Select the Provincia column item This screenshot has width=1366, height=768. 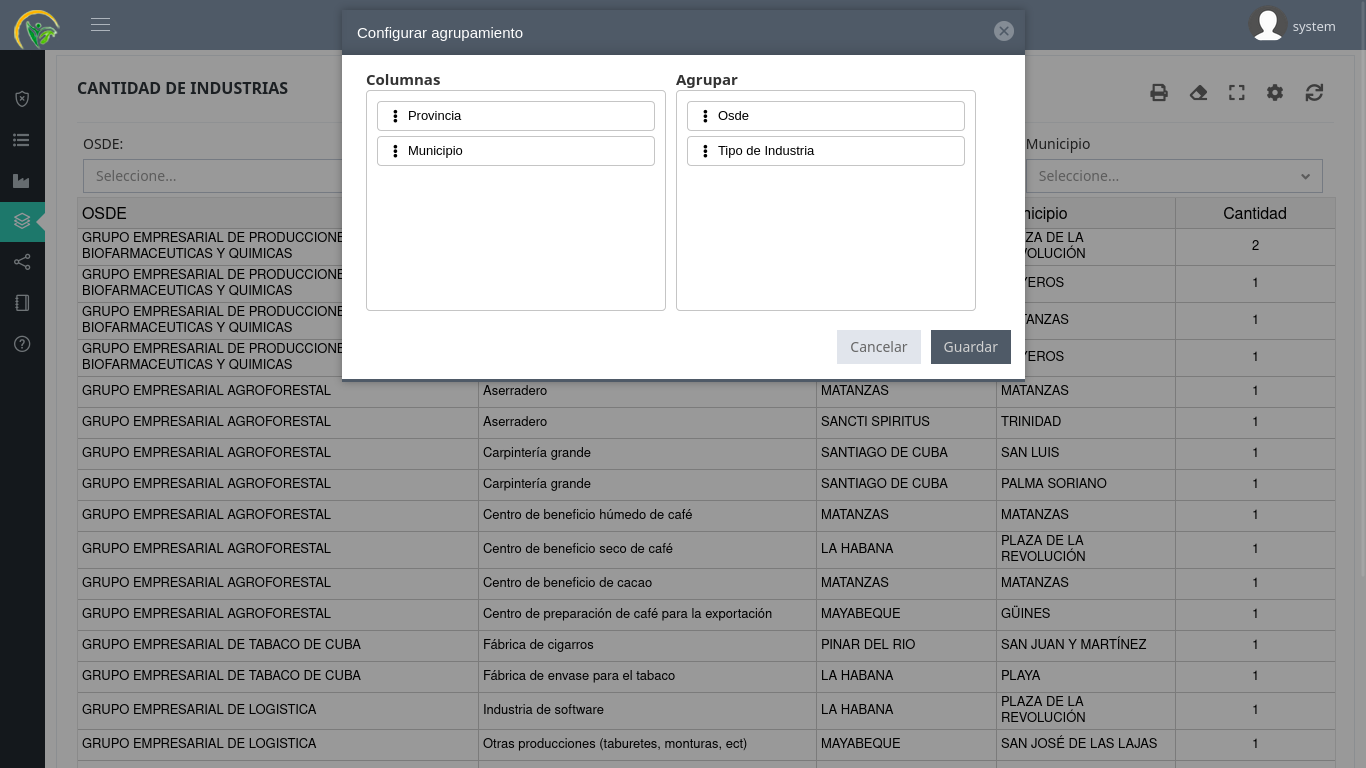click(x=516, y=116)
